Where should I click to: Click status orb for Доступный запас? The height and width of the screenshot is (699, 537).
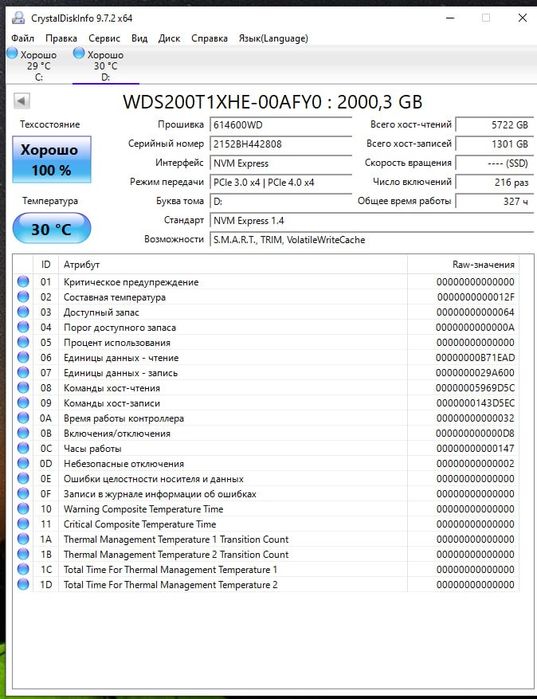(x=23, y=312)
